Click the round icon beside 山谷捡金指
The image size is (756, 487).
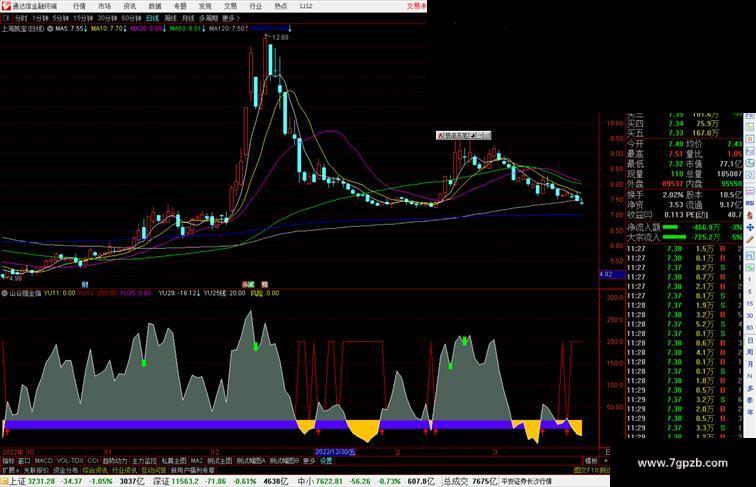(4, 293)
